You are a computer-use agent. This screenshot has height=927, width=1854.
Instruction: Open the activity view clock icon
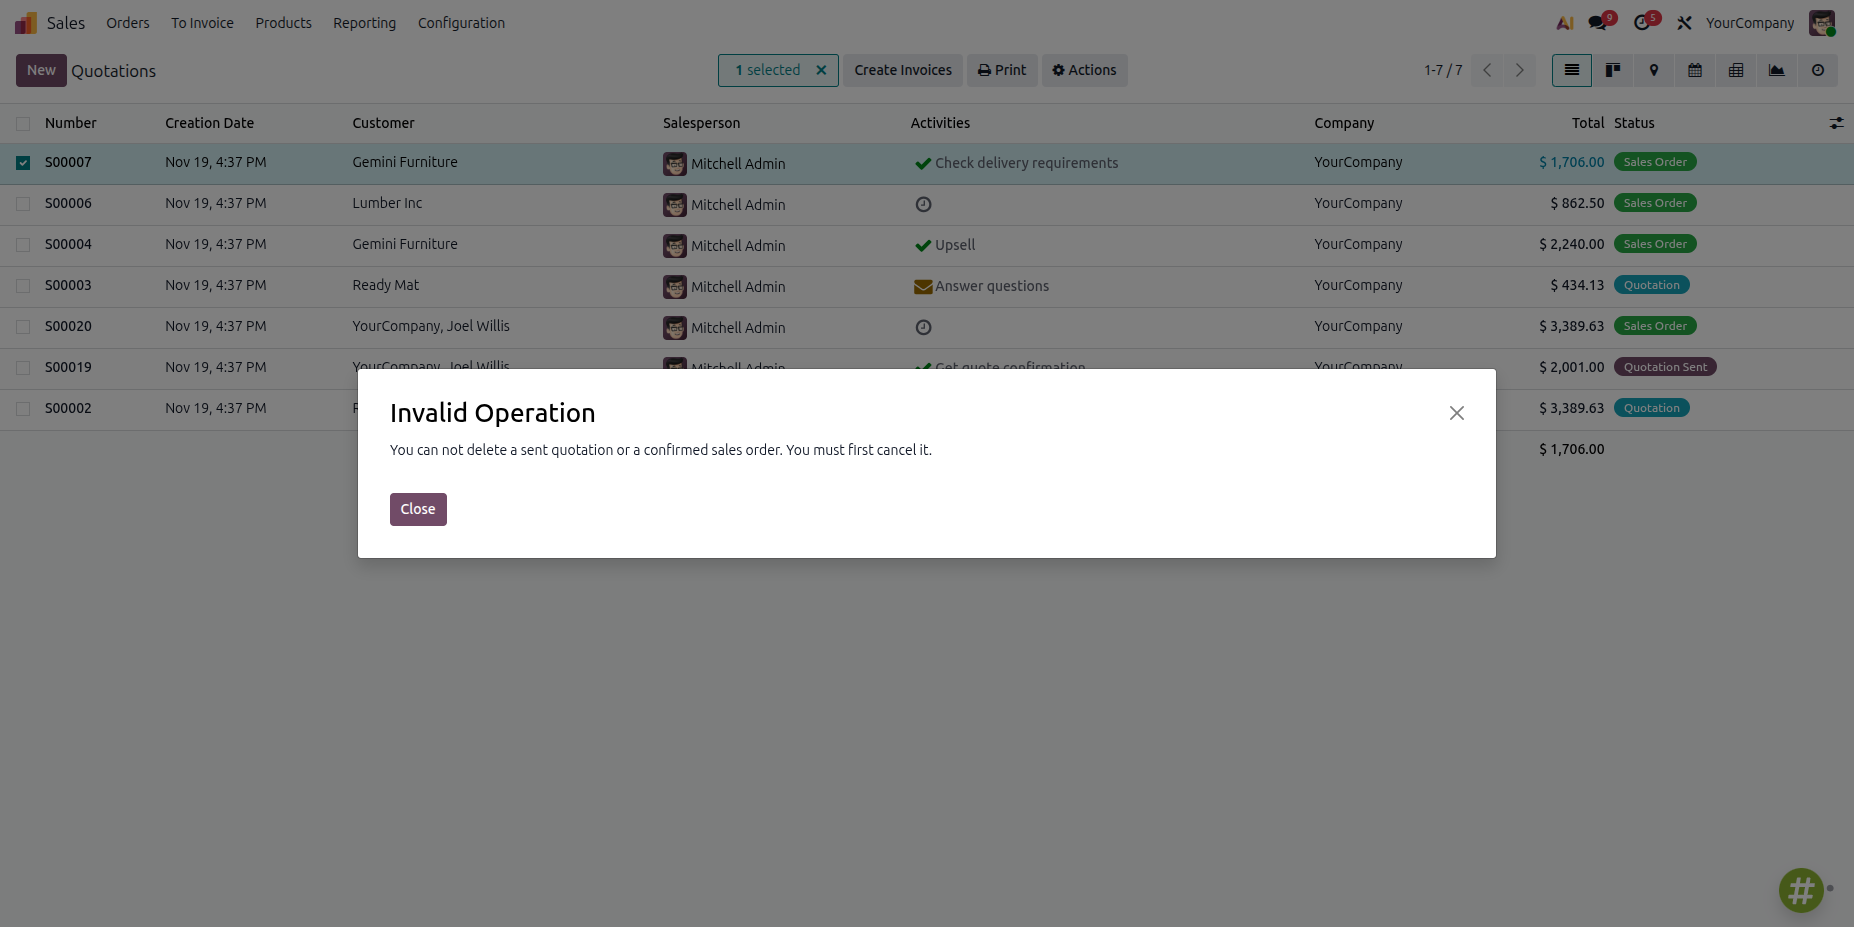(1818, 70)
